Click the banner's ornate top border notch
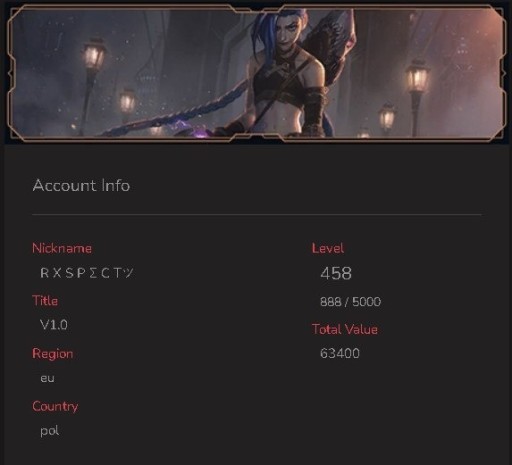 [257, 9]
